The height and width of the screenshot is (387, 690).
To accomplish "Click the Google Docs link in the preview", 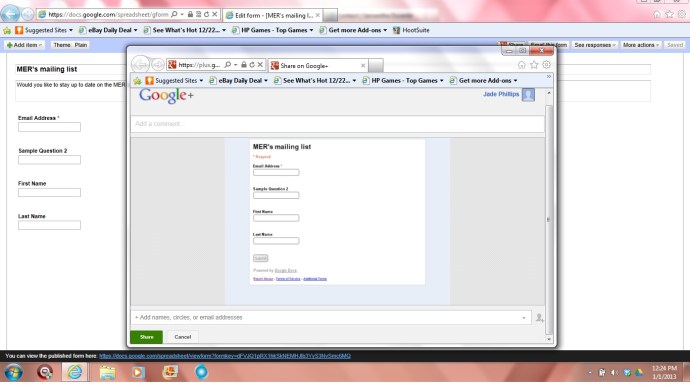I will (286, 270).
